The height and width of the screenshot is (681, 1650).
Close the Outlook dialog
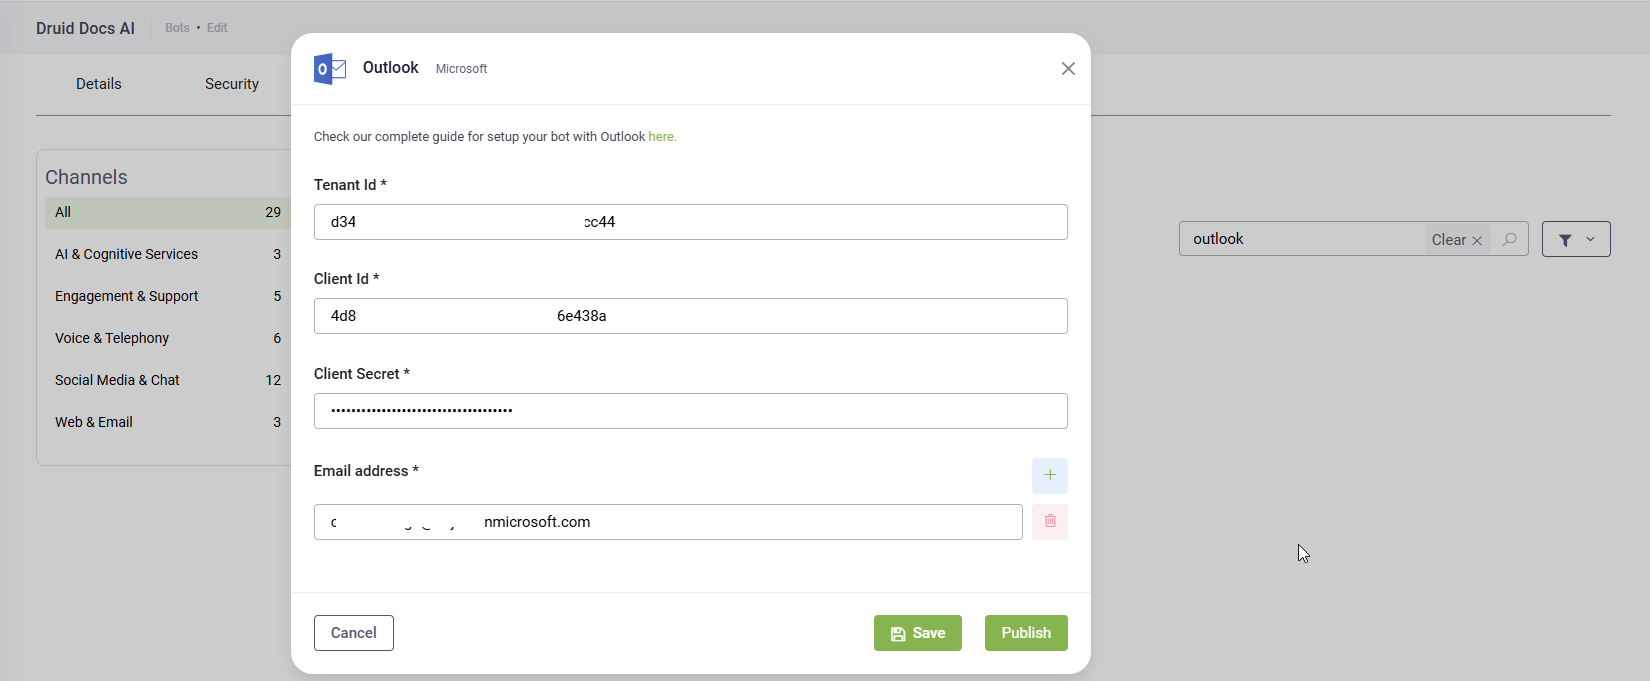1068,69
